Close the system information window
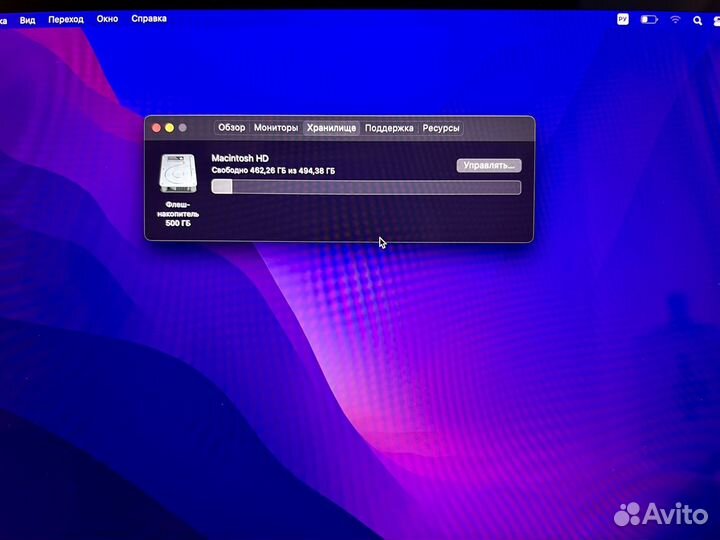Screen dimensions: 720x540 [156, 128]
